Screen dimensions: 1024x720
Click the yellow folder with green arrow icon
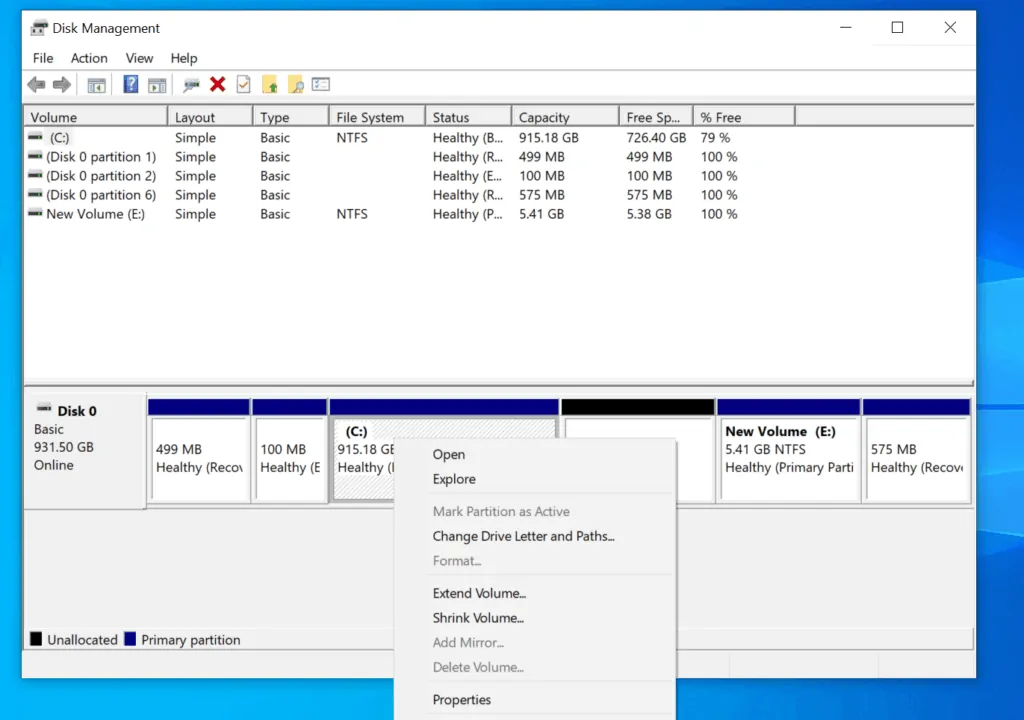[270, 84]
